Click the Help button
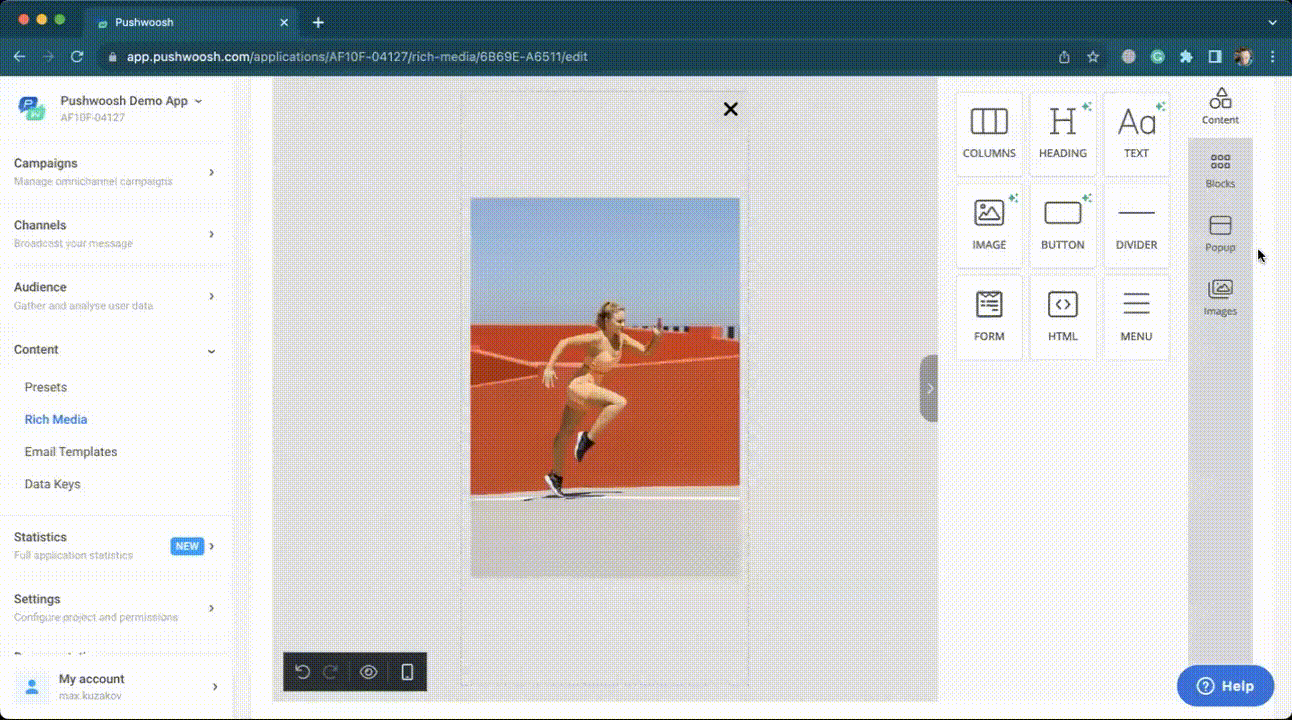The image size is (1292, 720). click(x=1225, y=686)
